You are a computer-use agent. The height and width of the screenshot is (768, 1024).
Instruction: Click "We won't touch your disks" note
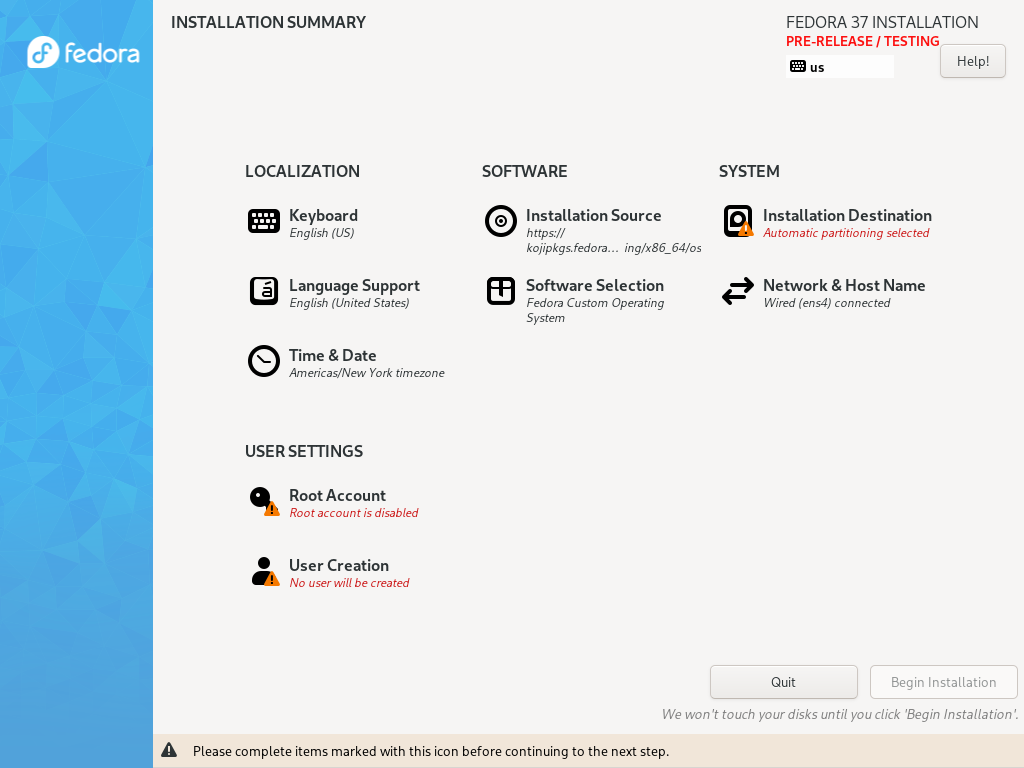(x=839, y=714)
